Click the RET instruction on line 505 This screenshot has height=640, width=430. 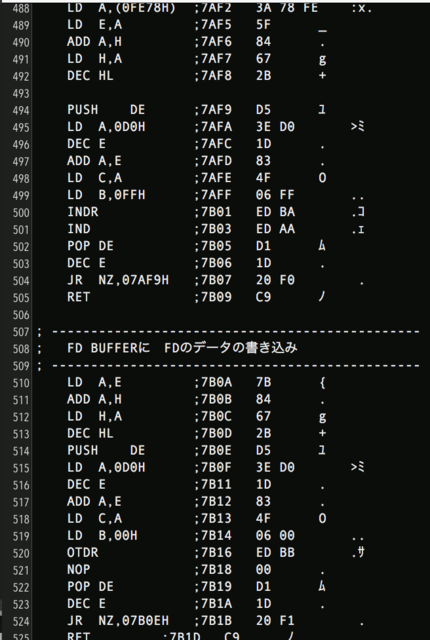pos(79,297)
